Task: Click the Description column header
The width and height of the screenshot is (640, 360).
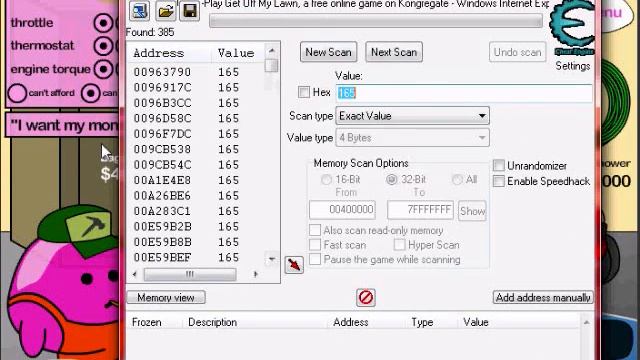Action: pyautogui.click(x=213, y=322)
